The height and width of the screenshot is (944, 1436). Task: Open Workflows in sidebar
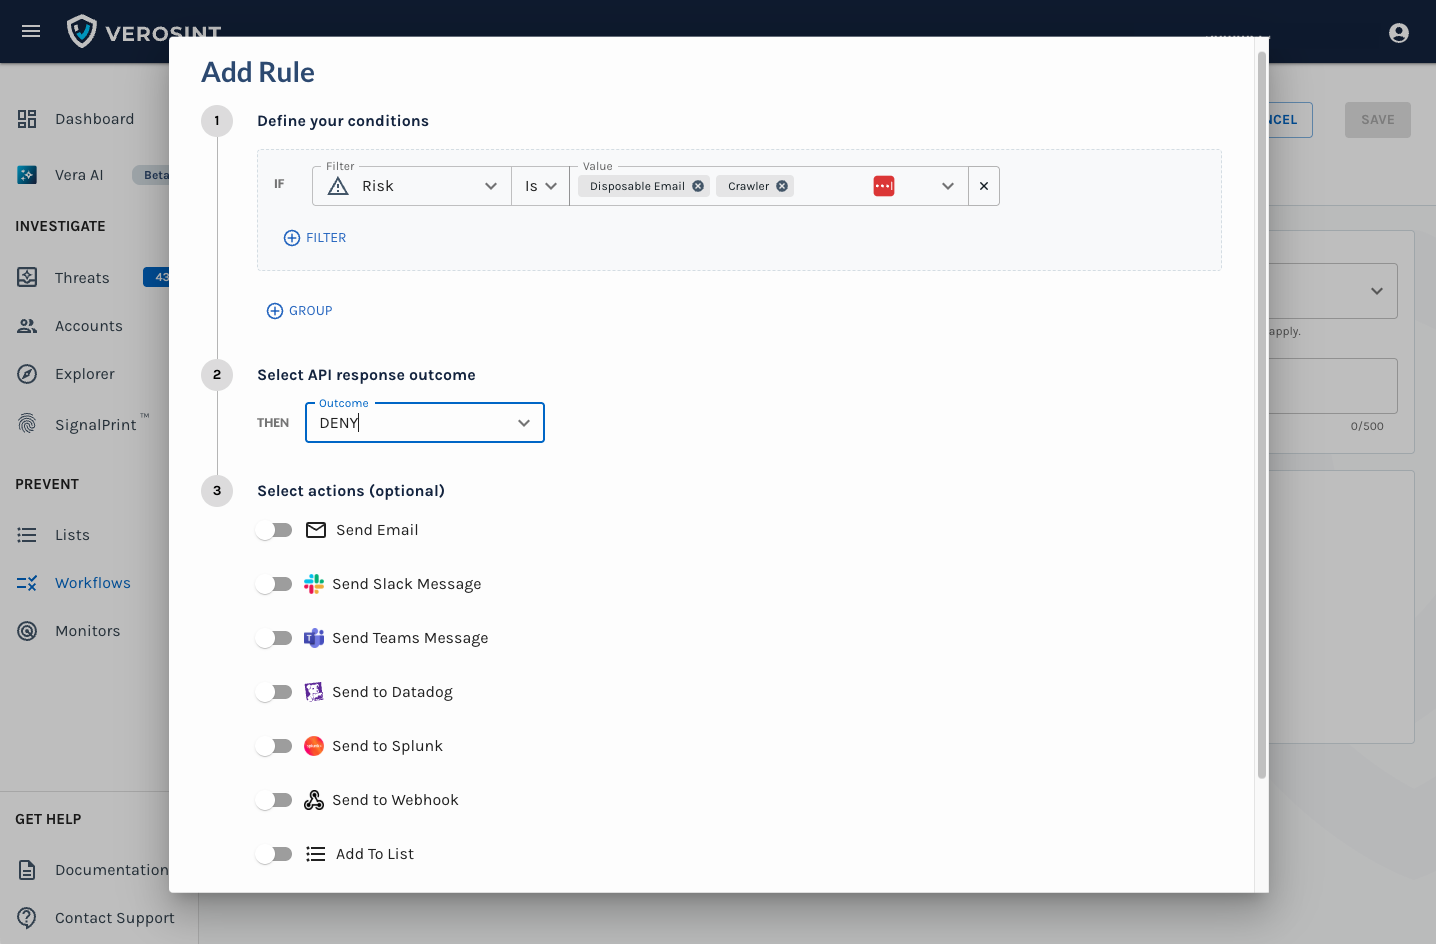pos(93,583)
